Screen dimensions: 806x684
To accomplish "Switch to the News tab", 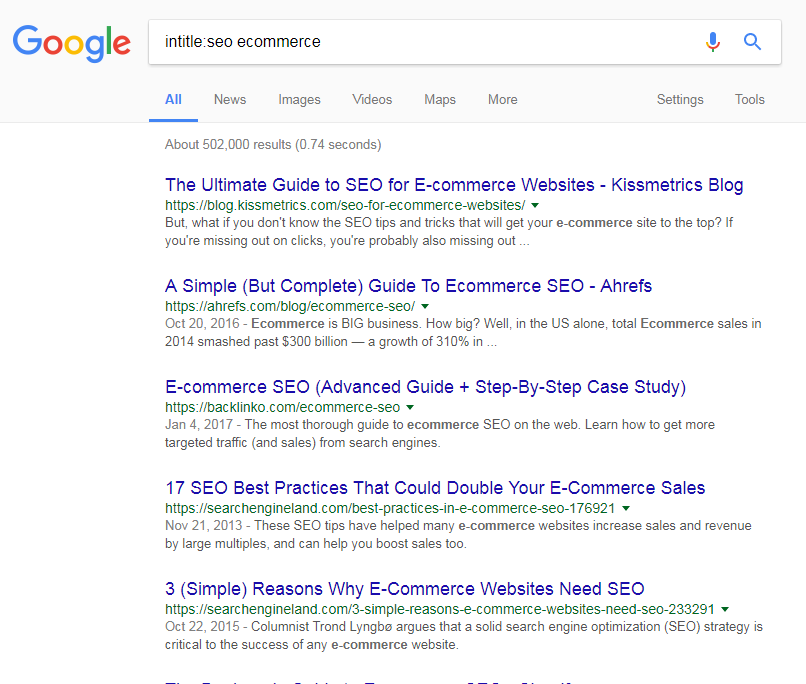I will pyautogui.click(x=230, y=100).
